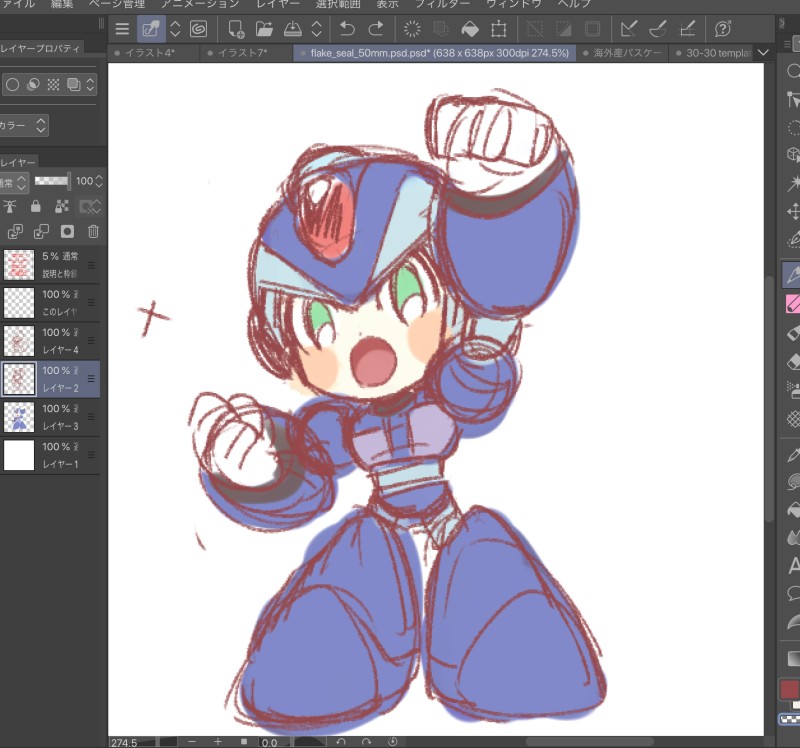Image resolution: width=800 pixels, height=748 pixels.
Task: Click Transfer to Lower Layer icon
Action: [15, 232]
